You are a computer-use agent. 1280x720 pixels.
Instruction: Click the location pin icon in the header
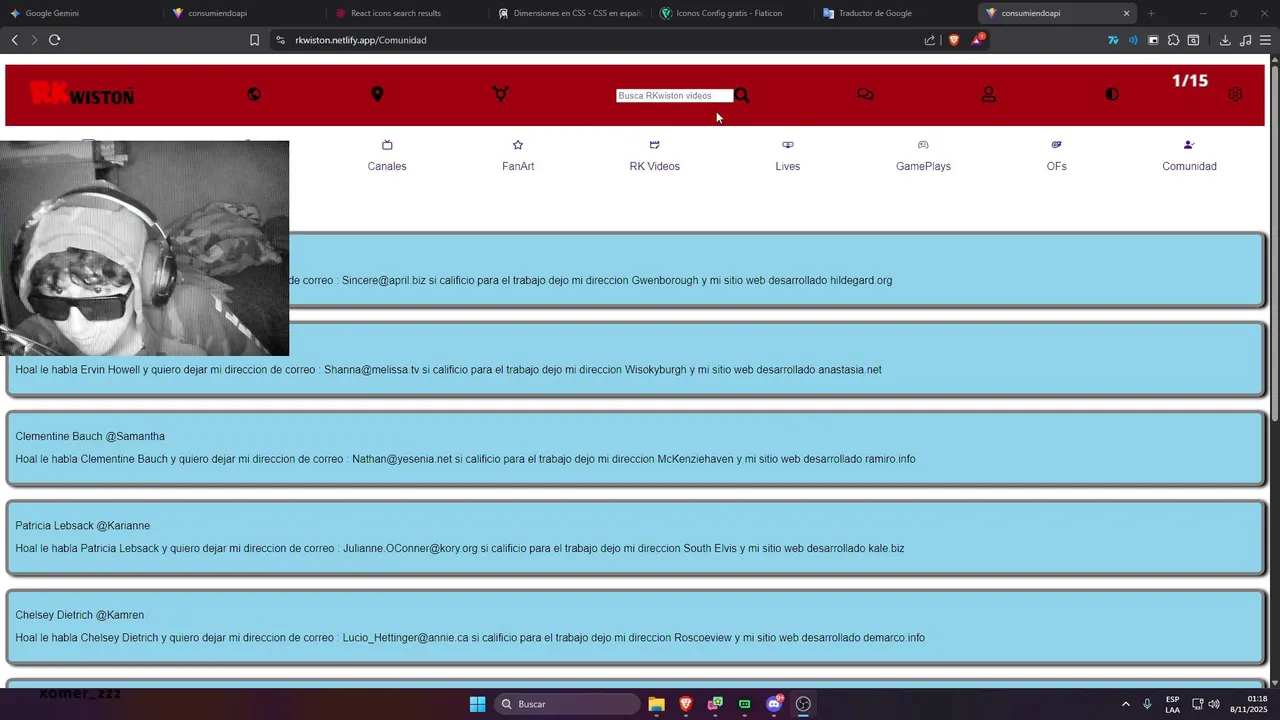click(x=377, y=94)
